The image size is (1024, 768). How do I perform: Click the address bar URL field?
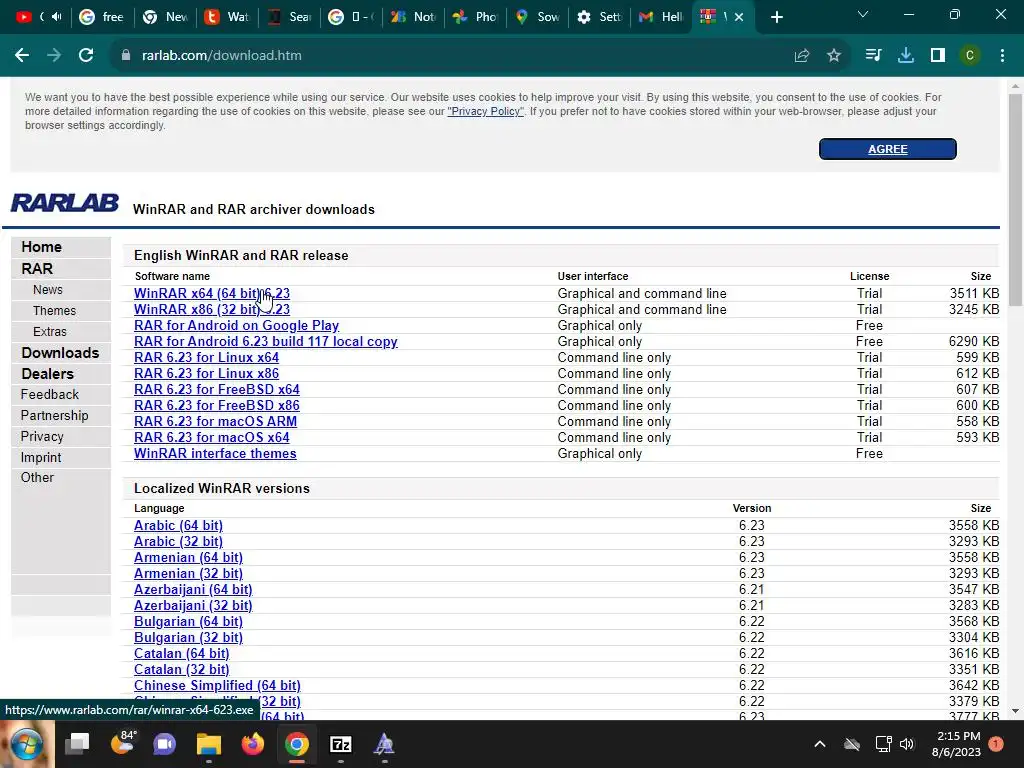pos(457,56)
